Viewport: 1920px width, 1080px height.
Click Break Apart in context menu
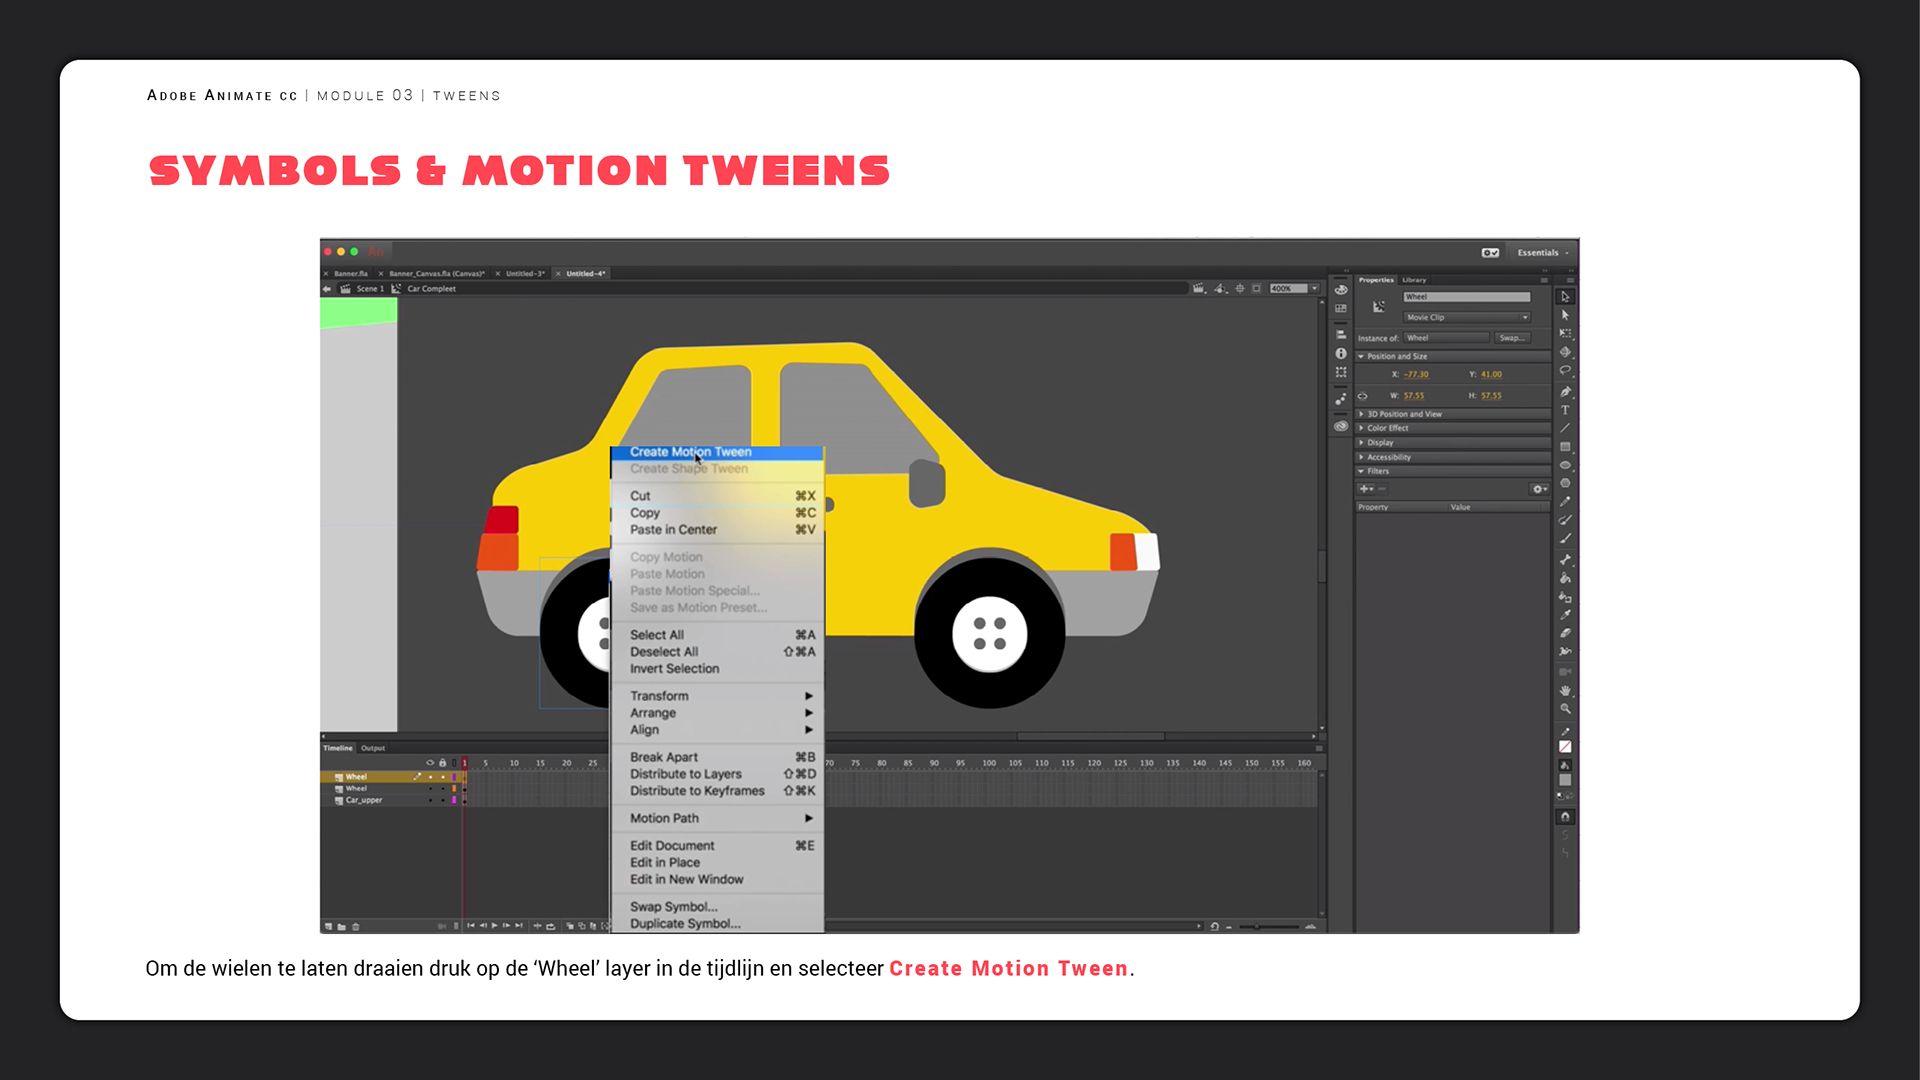(x=664, y=757)
